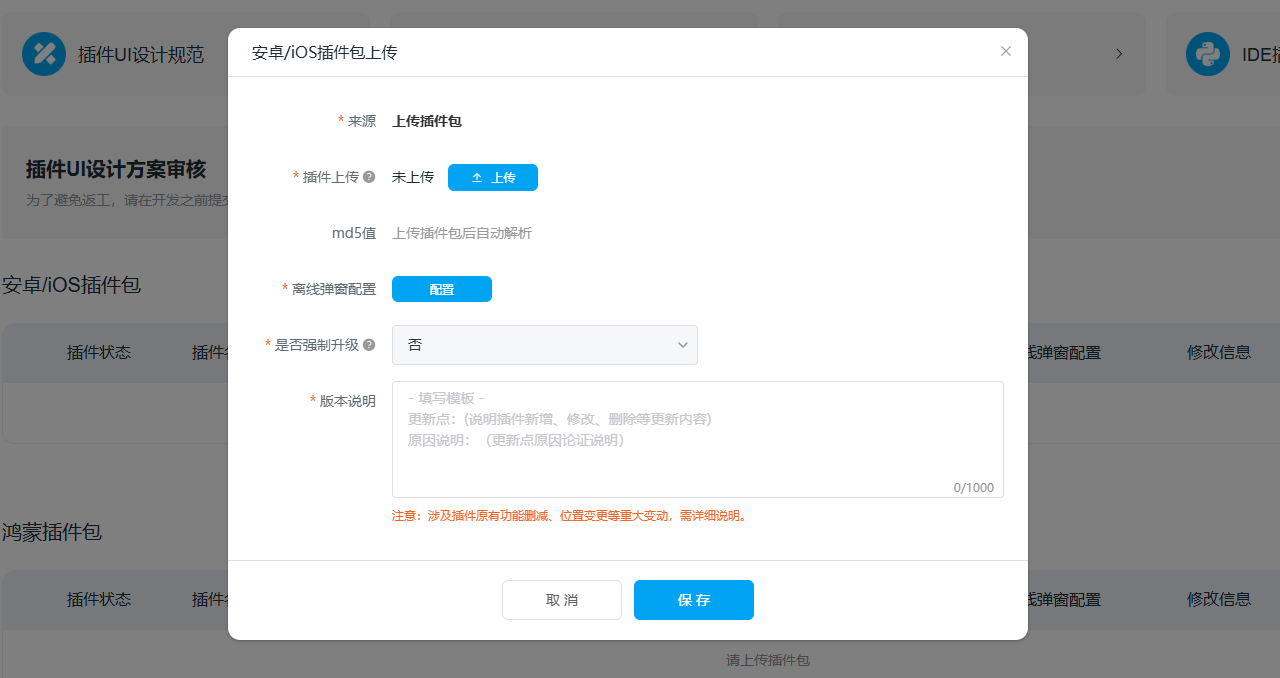Click help icon next to 是否强制升级
Screen dimensions: 1280x678
click(369, 345)
